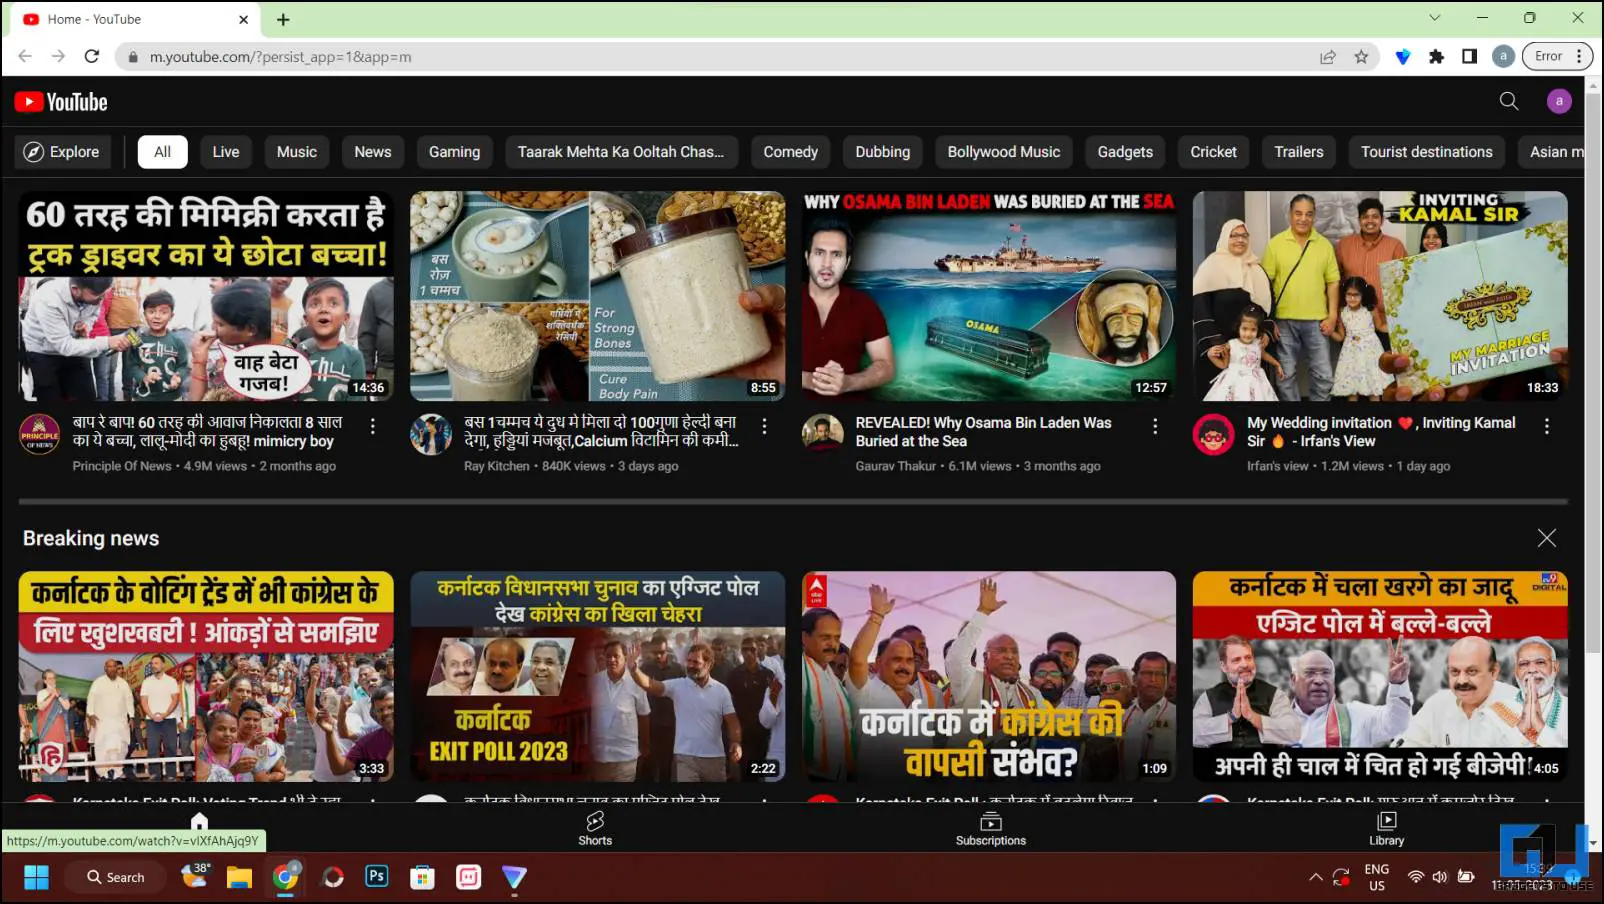Open the Ray Kitchen recipe thumbnail
Image resolution: width=1604 pixels, height=904 pixels.
click(x=598, y=296)
